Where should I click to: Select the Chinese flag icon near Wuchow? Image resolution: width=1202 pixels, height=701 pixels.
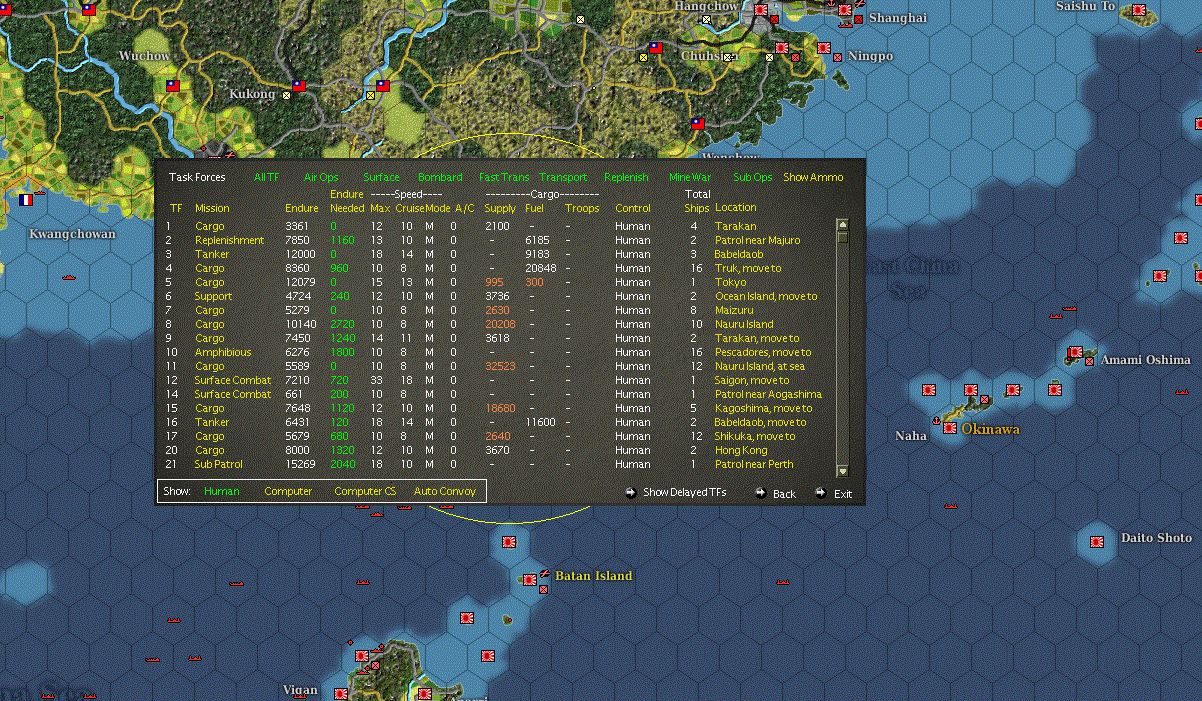[173, 86]
